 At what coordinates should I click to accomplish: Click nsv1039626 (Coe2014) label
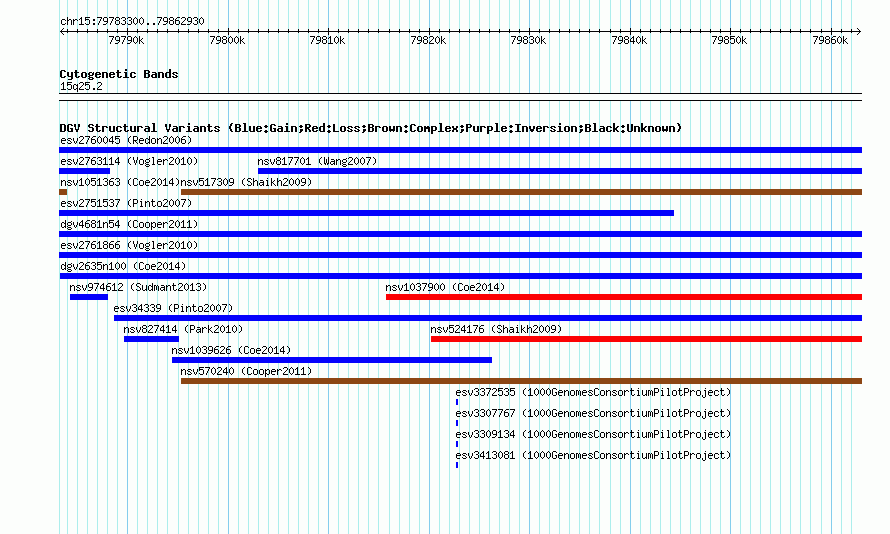pyautogui.click(x=231, y=350)
